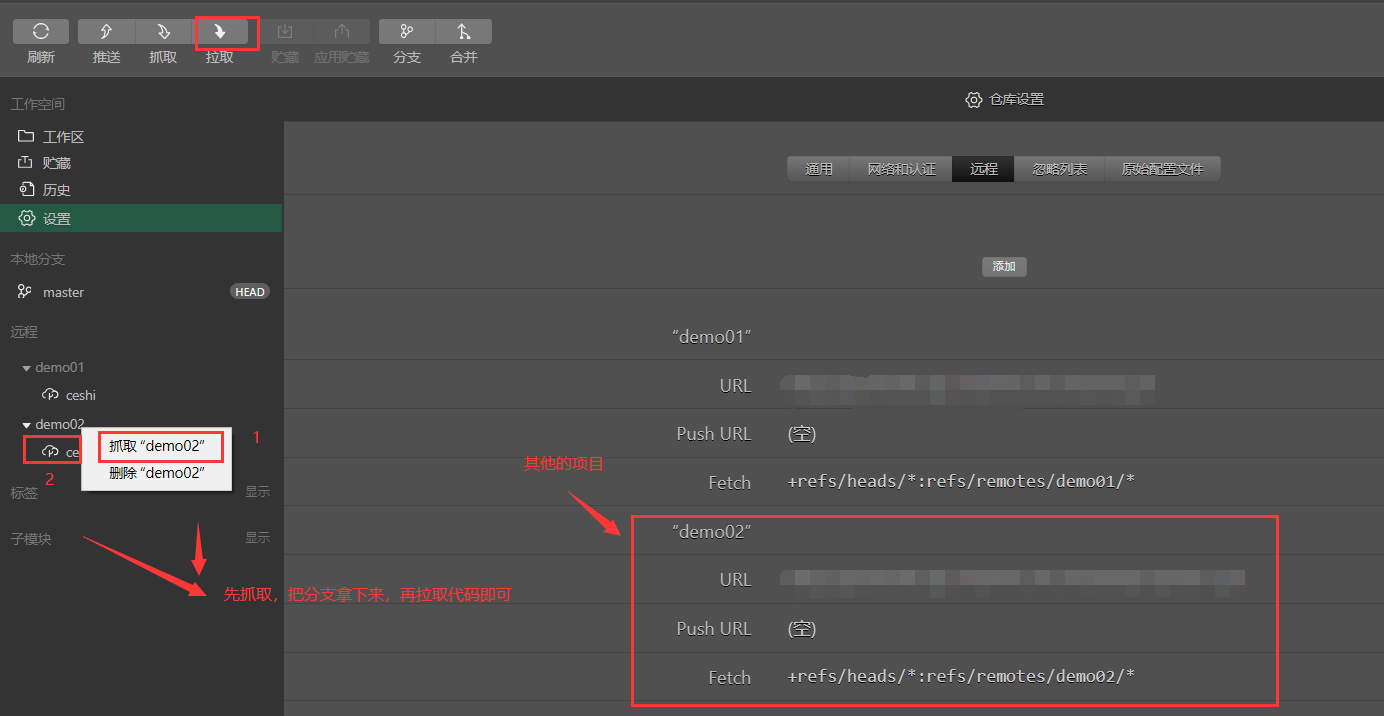
Task: Click the 添加 add remote button
Action: point(1004,267)
